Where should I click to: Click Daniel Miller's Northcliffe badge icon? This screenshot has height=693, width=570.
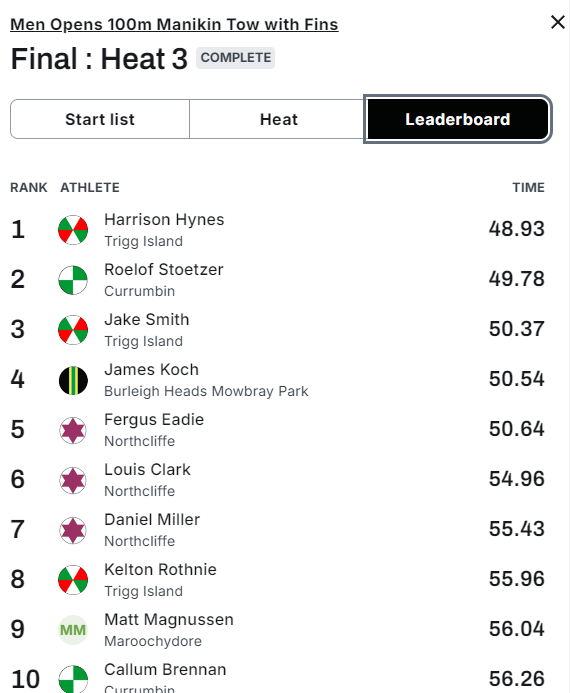click(x=73, y=530)
